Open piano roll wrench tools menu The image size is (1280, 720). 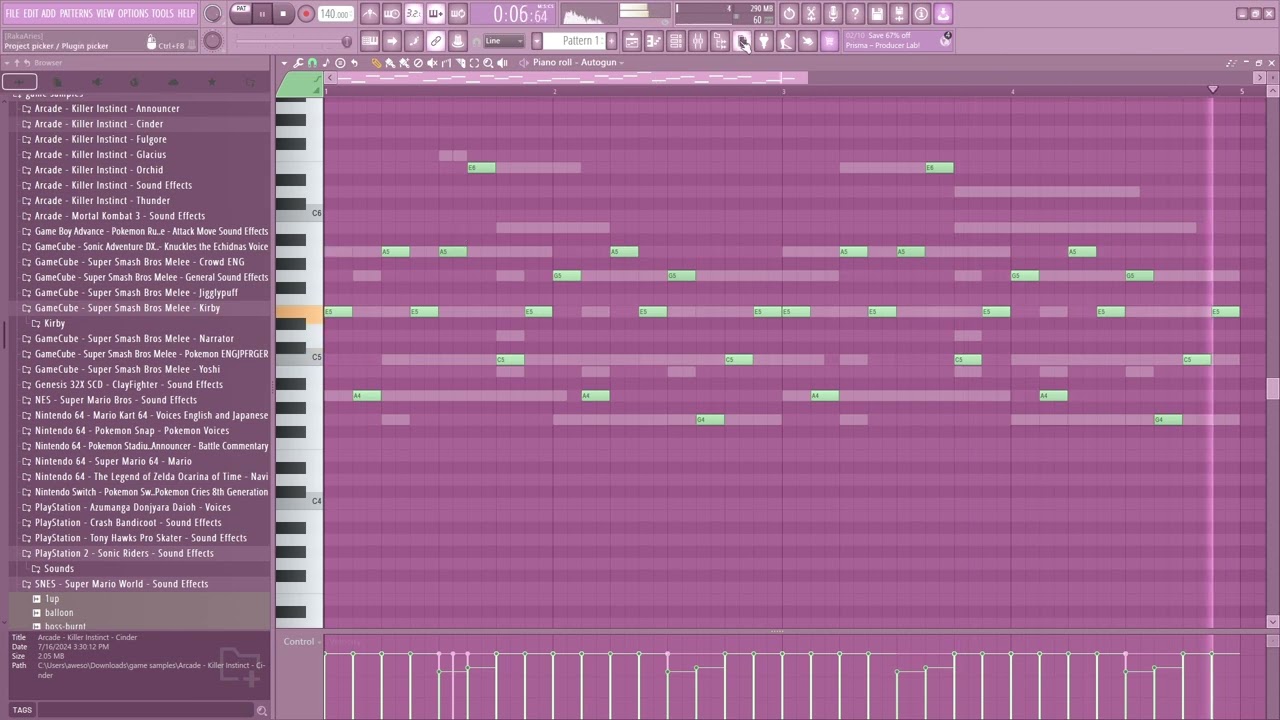(x=298, y=63)
